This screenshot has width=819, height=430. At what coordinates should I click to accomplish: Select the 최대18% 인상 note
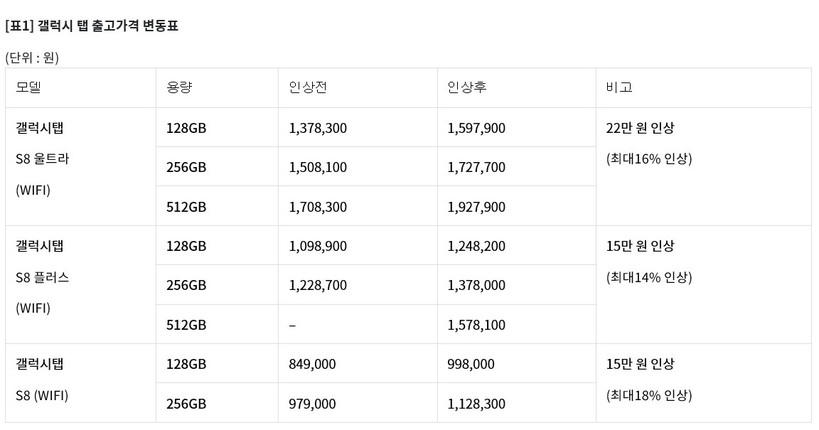point(648,395)
